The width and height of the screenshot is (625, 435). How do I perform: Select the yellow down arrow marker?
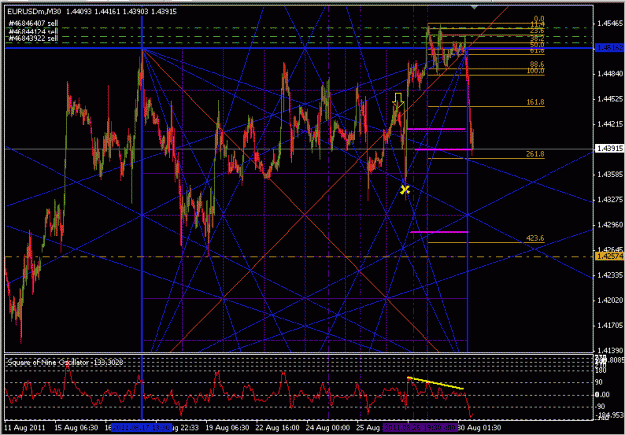pos(398,100)
